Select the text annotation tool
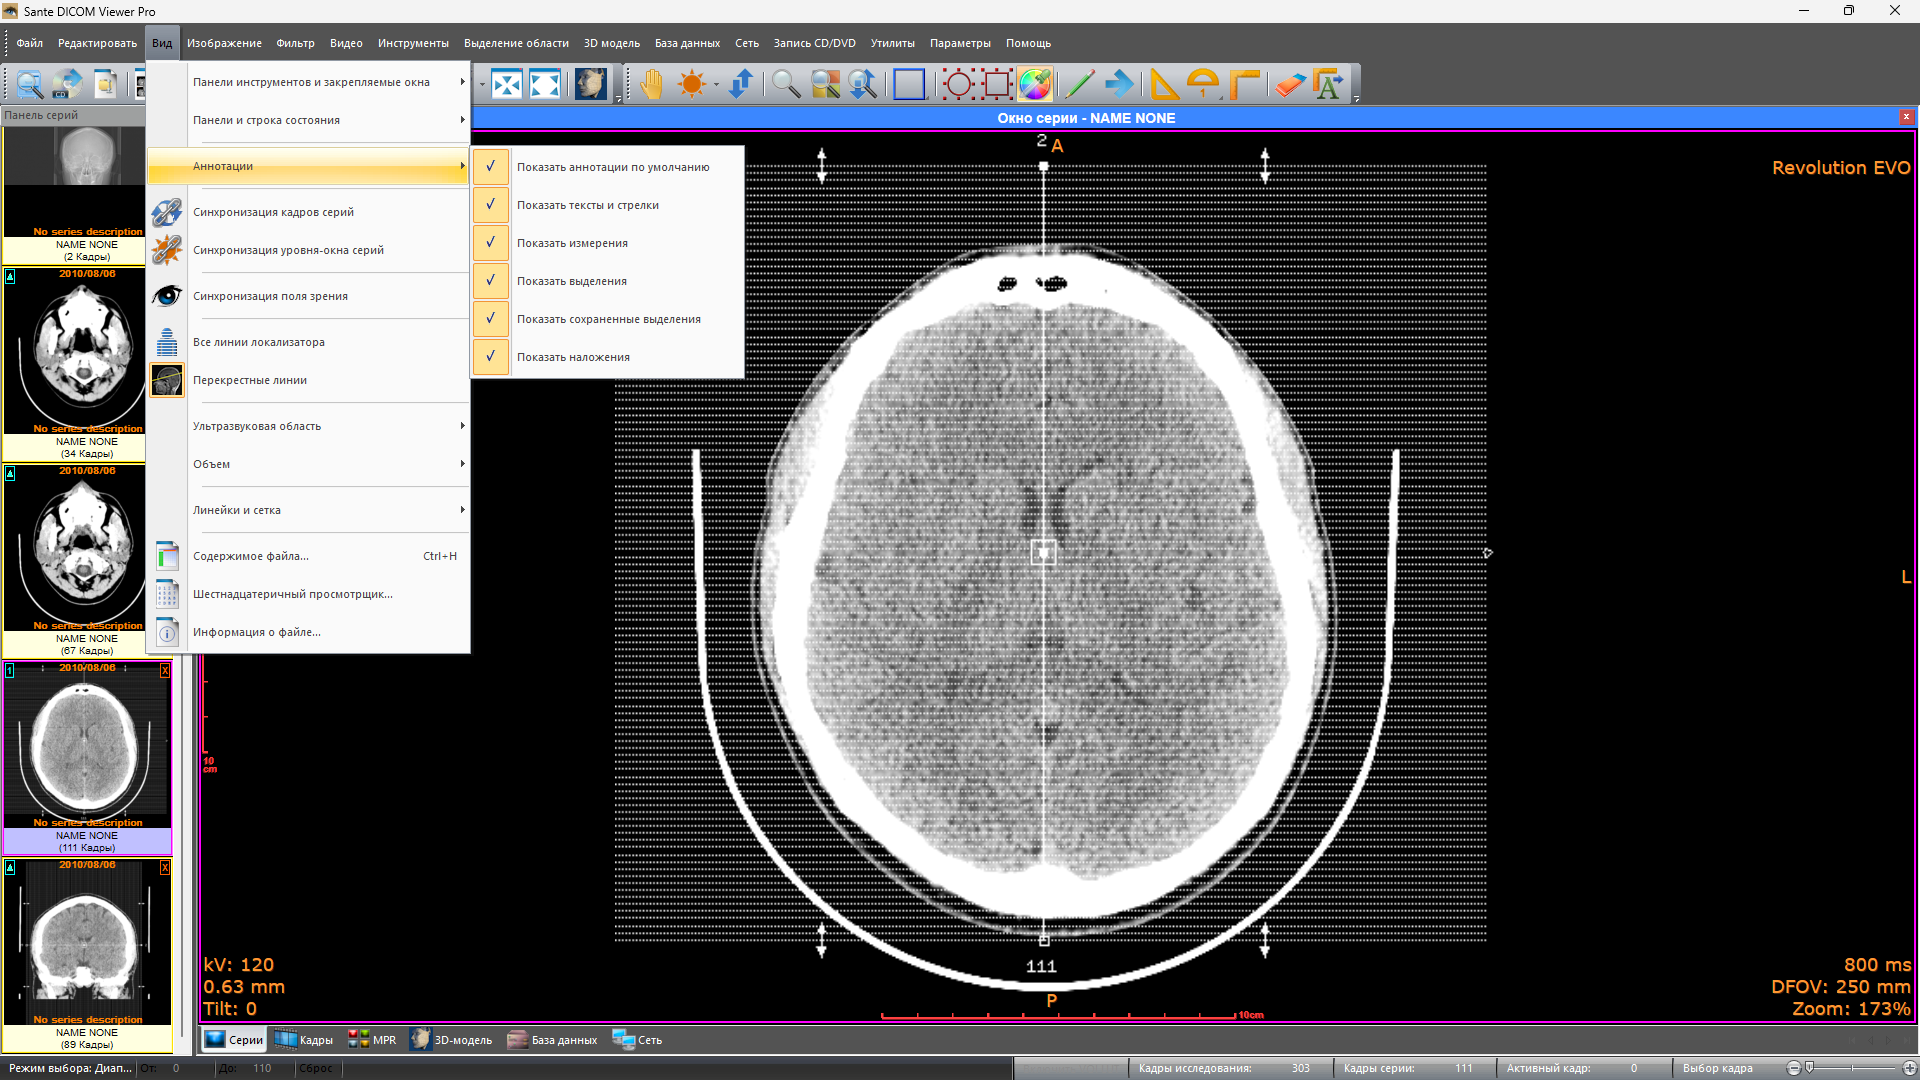 click(1329, 84)
